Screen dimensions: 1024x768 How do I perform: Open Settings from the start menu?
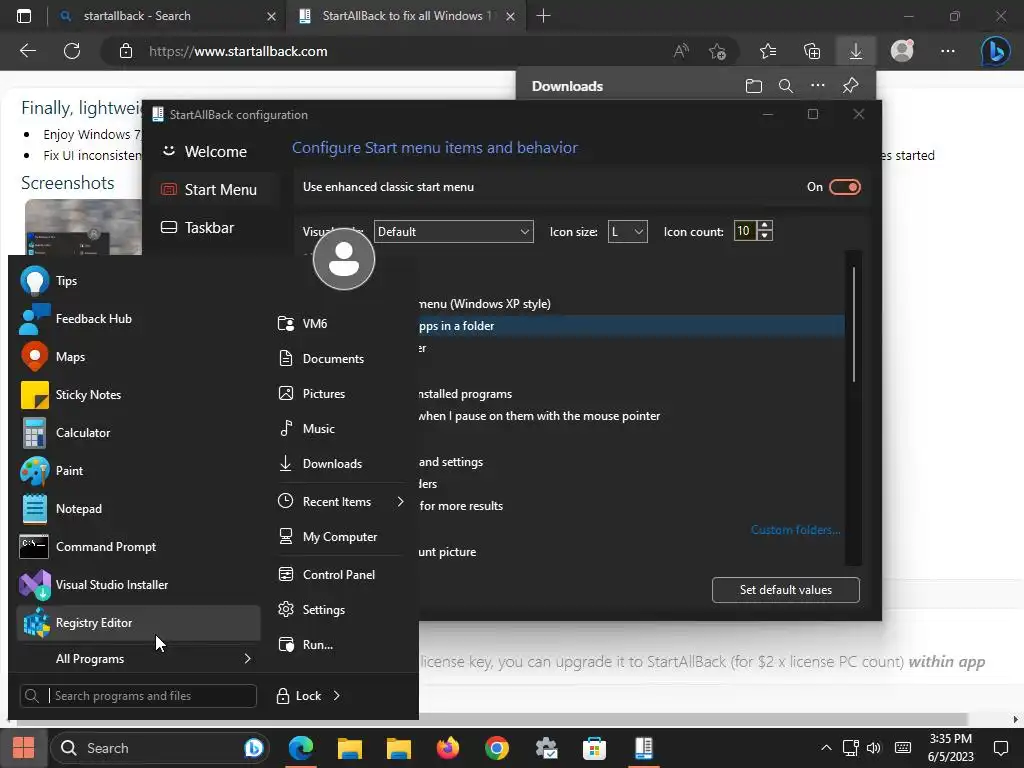click(x=340, y=609)
